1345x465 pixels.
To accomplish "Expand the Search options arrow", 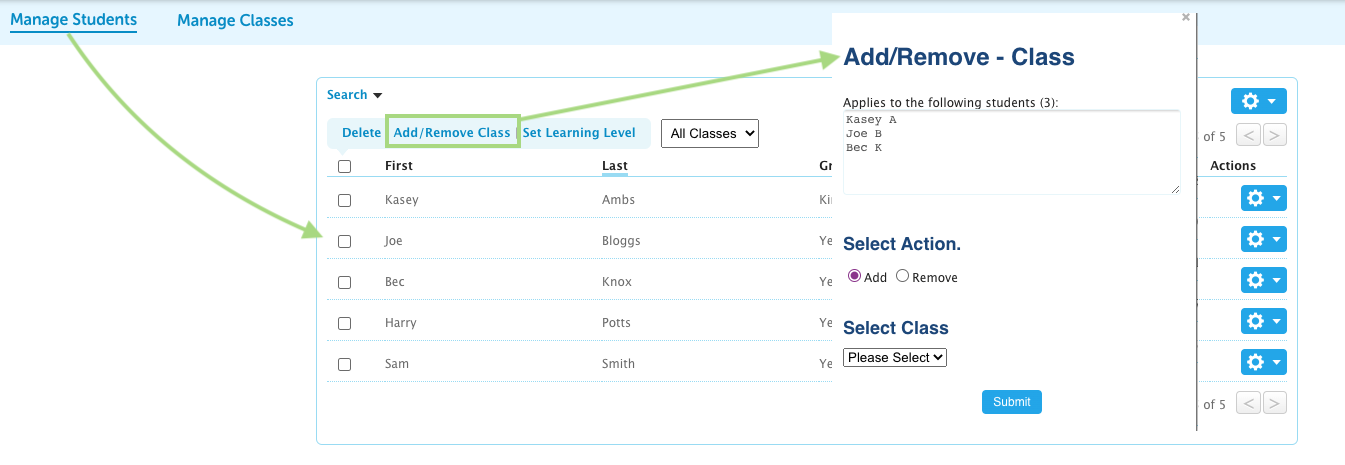I will [x=377, y=96].
